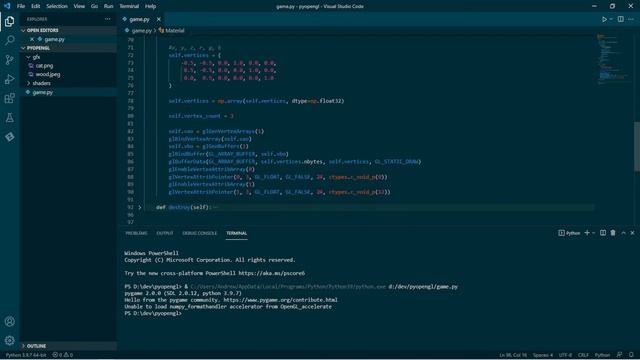Open the Search view in activity bar
This screenshot has height=360, width=640.
click(9, 40)
